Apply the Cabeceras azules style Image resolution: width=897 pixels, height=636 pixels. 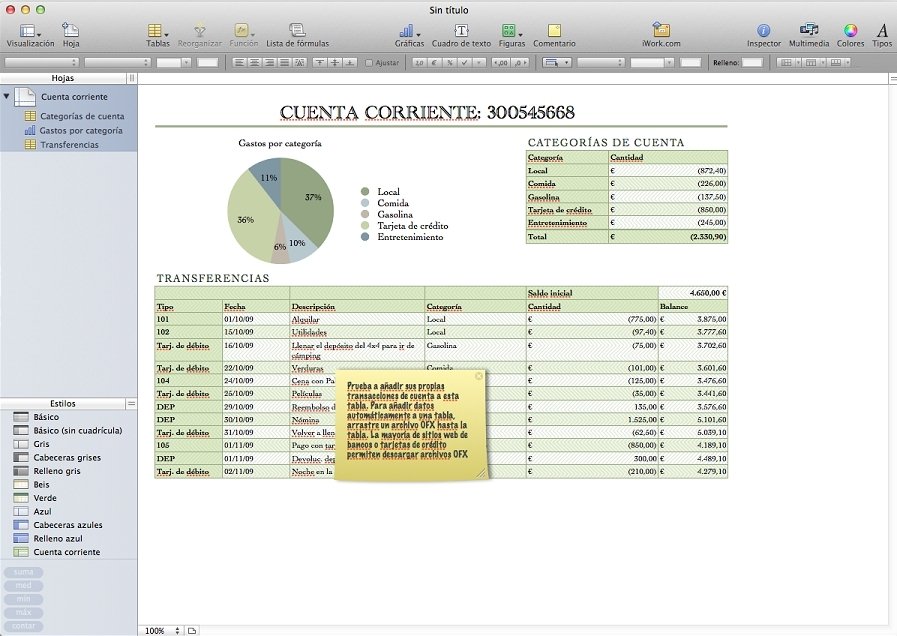pyautogui.click(x=69, y=525)
